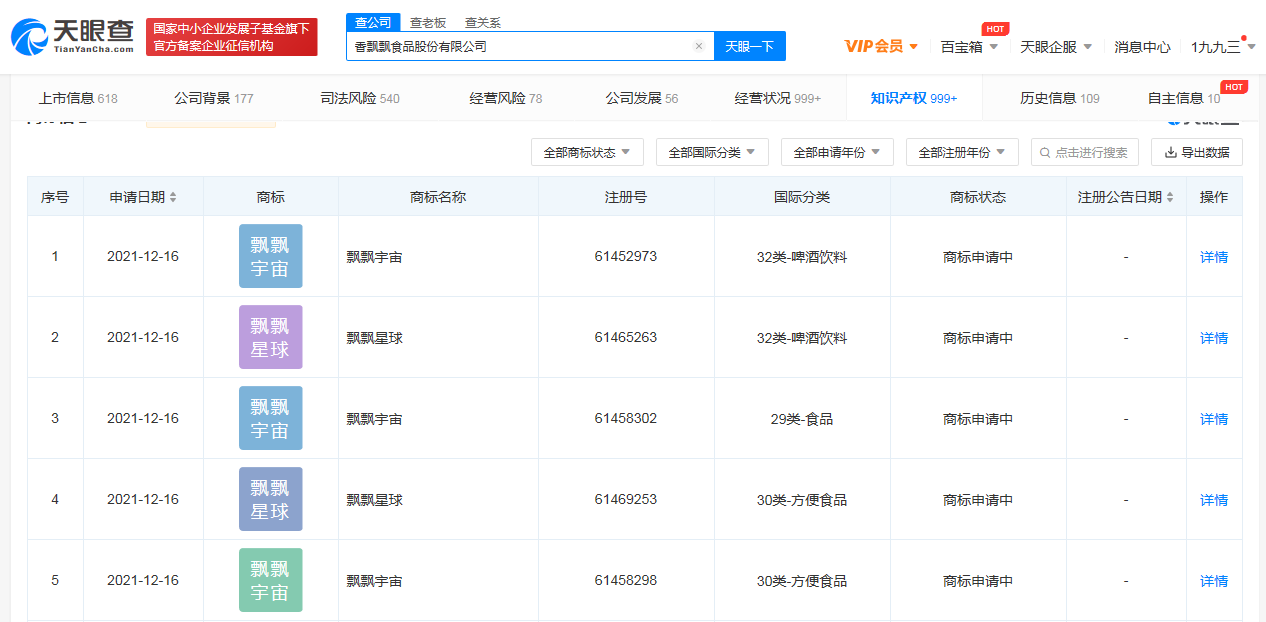
Task: Open 详情 link for row 4 飘飘星球
Action: (x=1213, y=500)
